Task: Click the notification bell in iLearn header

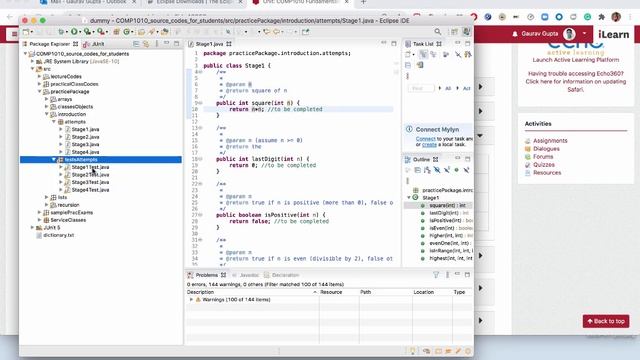Action: click(x=515, y=34)
